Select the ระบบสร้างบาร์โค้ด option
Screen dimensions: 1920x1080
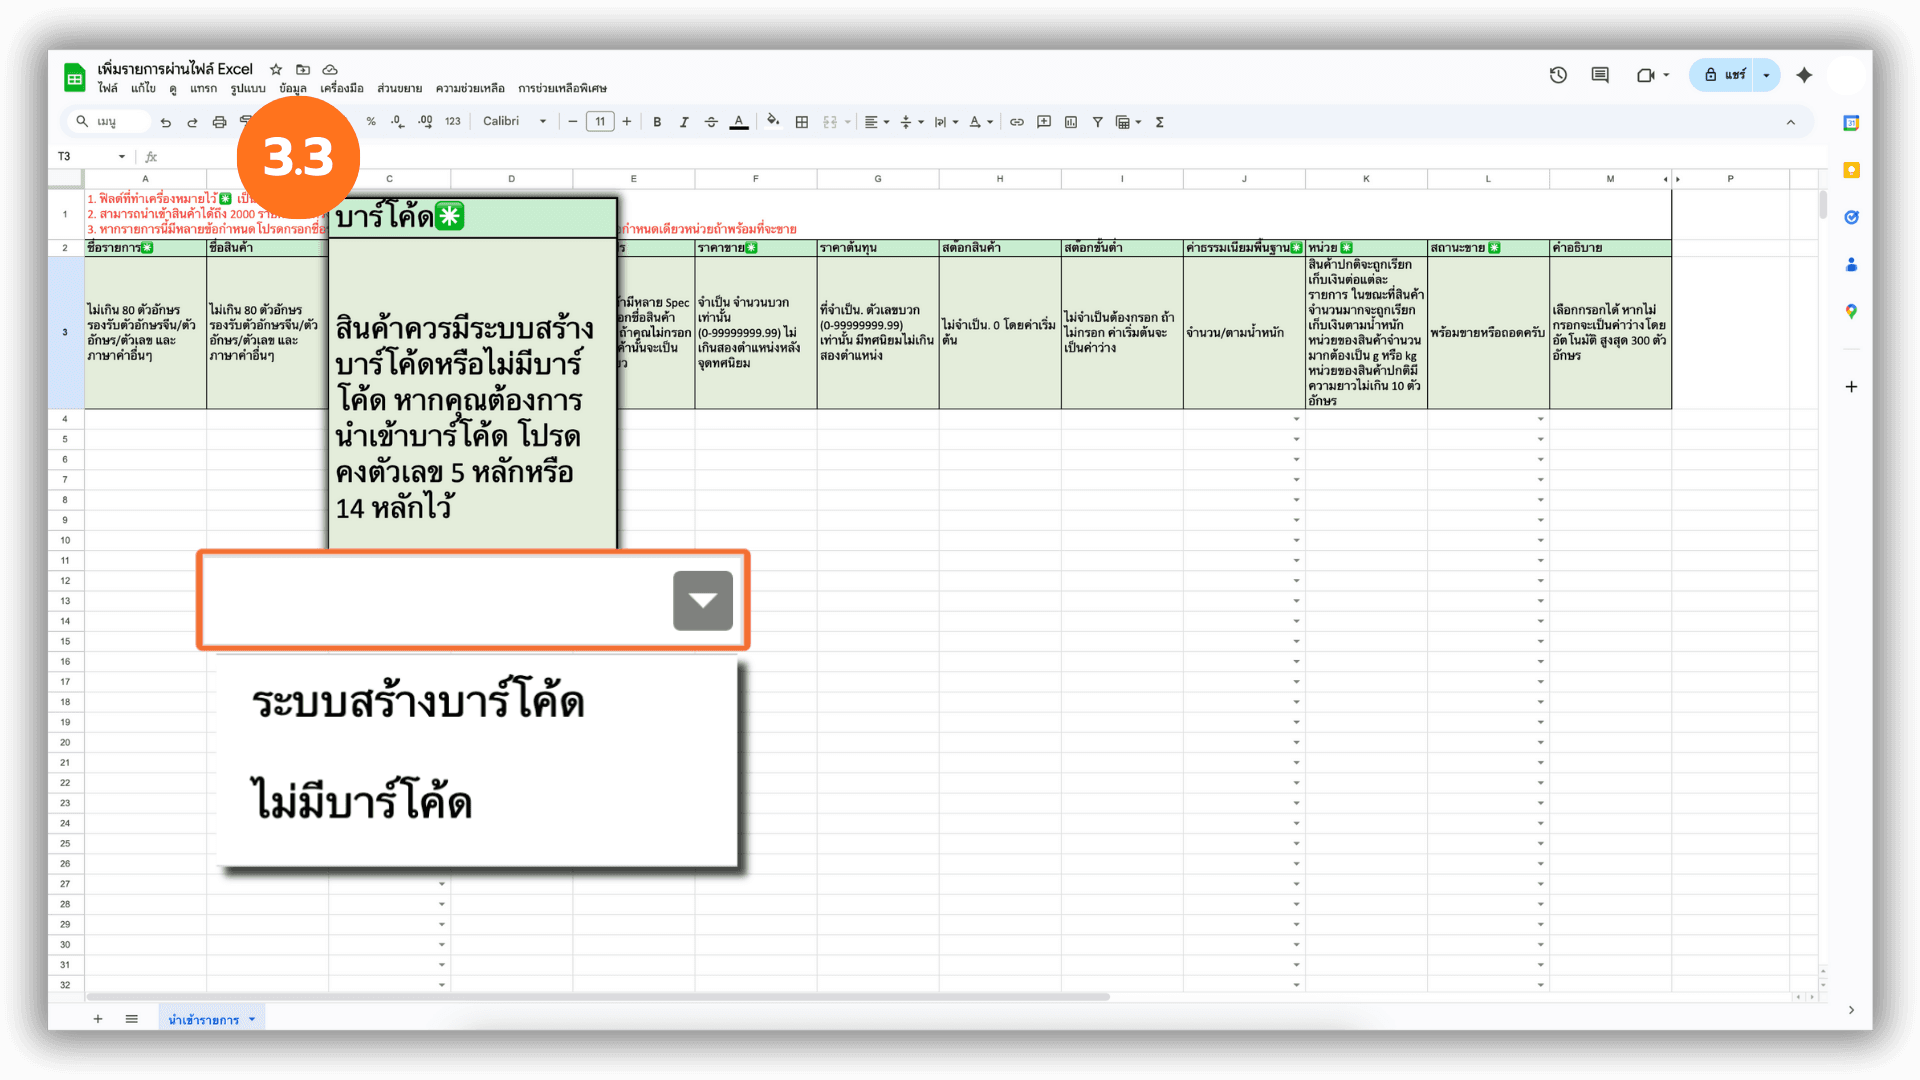[x=417, y=703]
